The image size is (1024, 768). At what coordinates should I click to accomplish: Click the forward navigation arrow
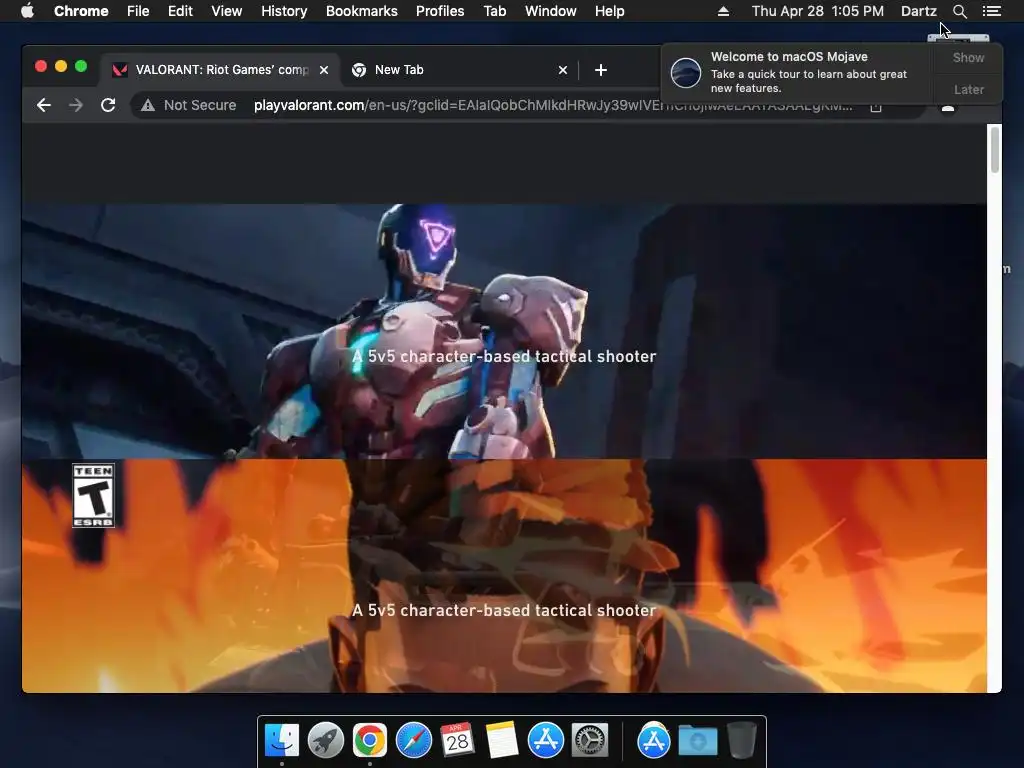(x=76, y=105)
